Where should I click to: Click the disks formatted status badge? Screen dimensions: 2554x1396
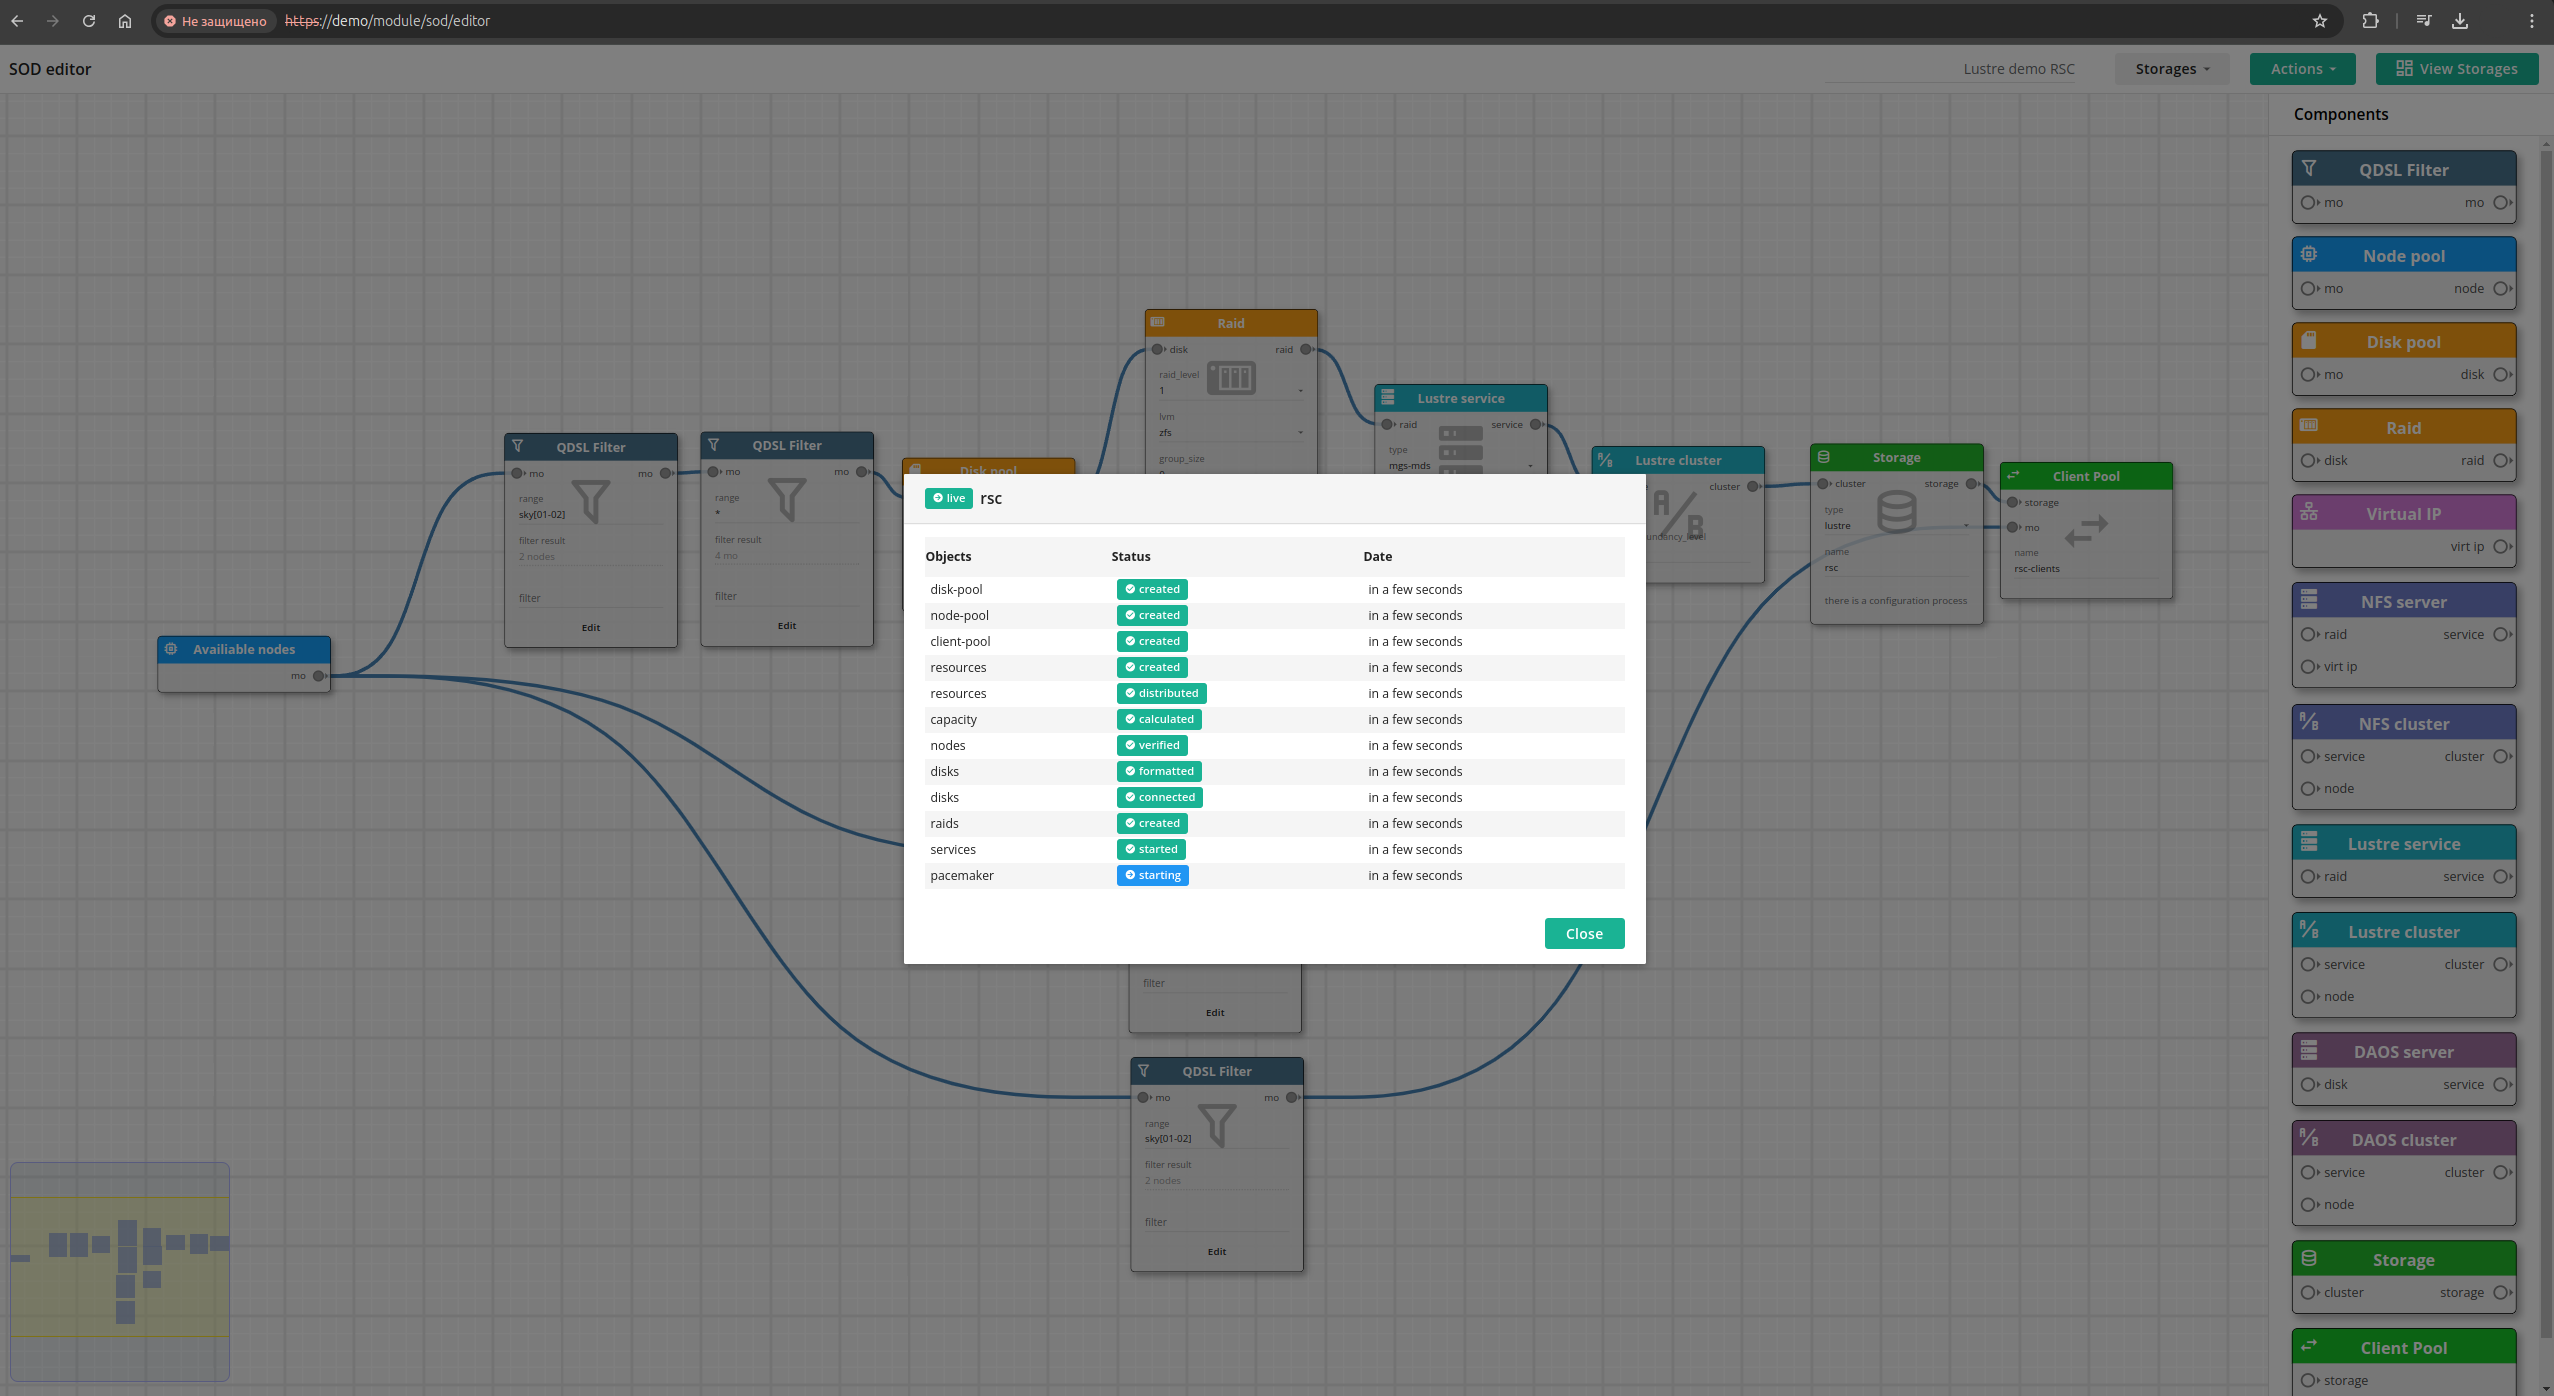click(x=1159, y=771)
